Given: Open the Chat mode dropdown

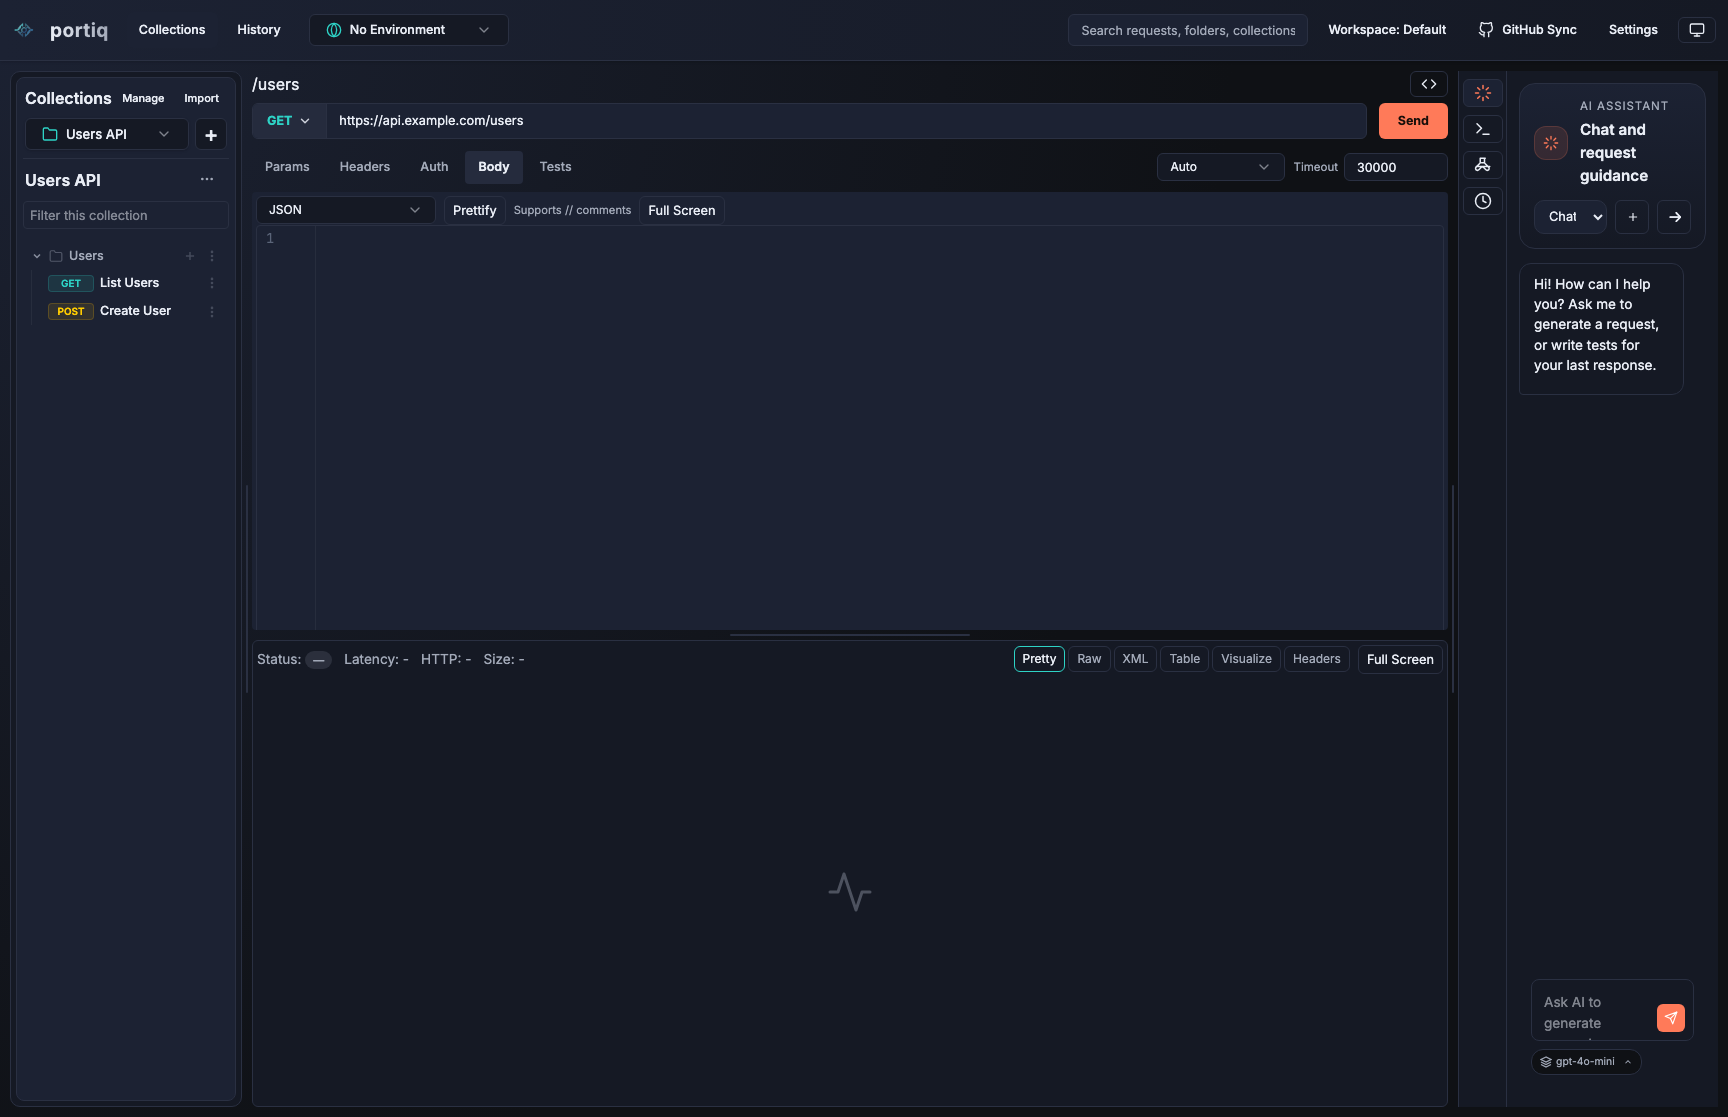Looking at the screenshot, I should point(1571,217).
